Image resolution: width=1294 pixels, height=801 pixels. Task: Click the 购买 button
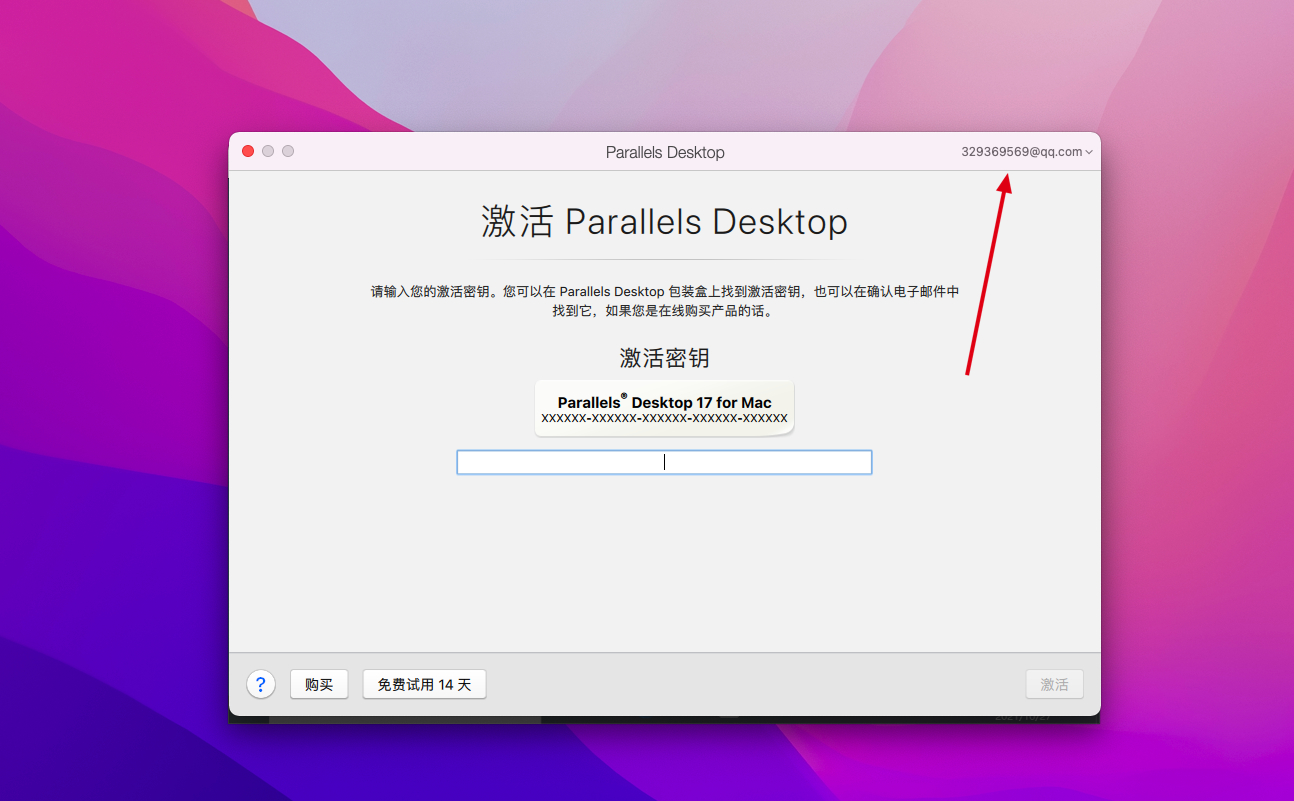coord(319,684)
